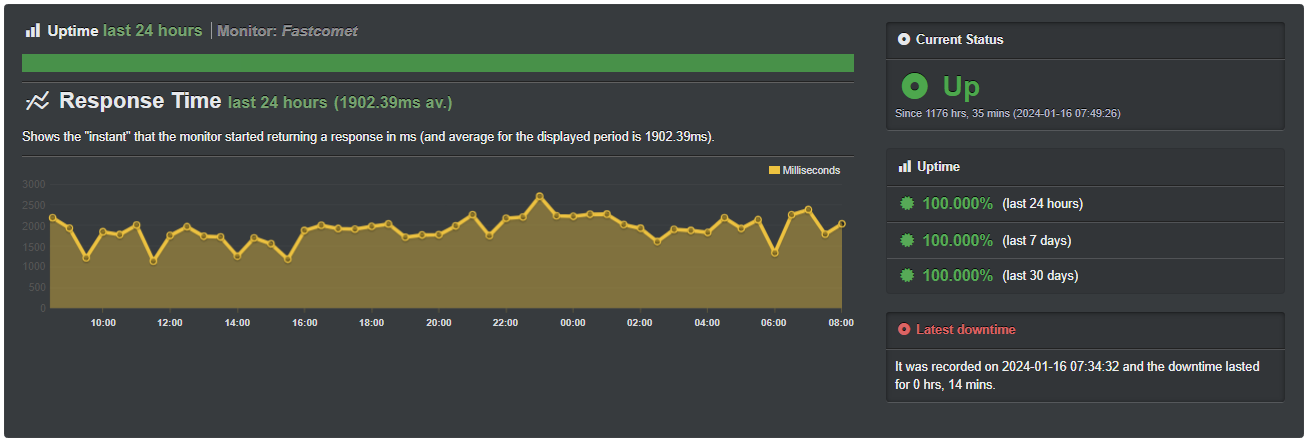The image size is (1308, 441).
Task: Click the green badge beside last 30 days uptime
Action: pyautogui.click(x=907, y=275)
